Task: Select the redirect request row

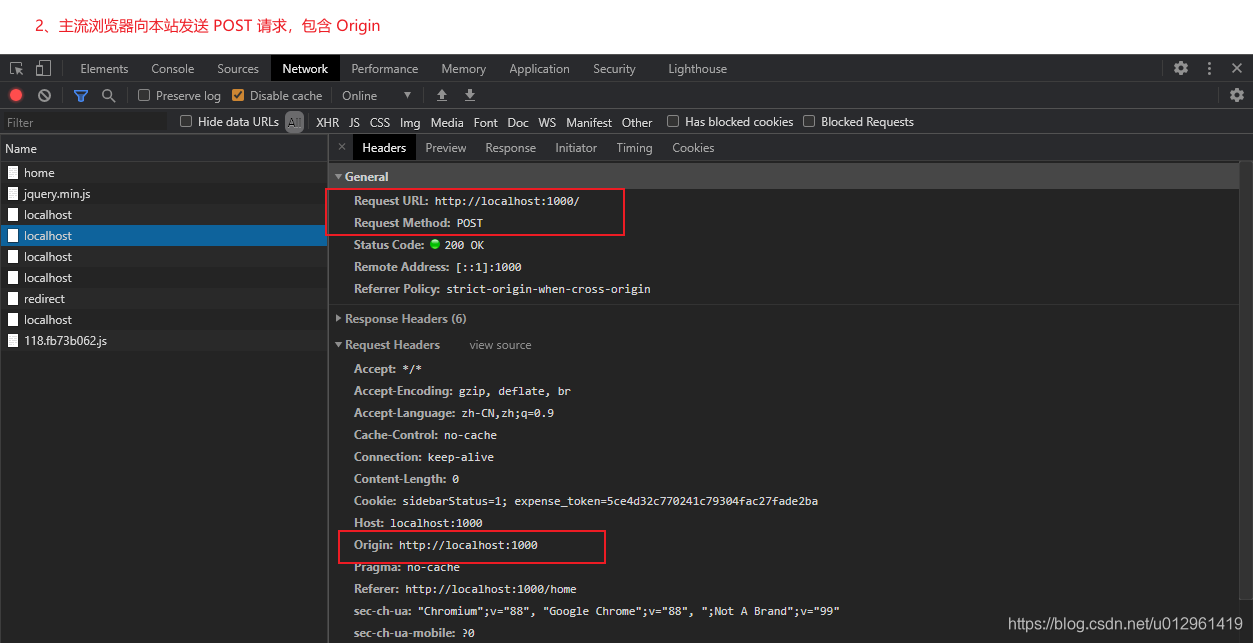Action: tap(163, 298)
